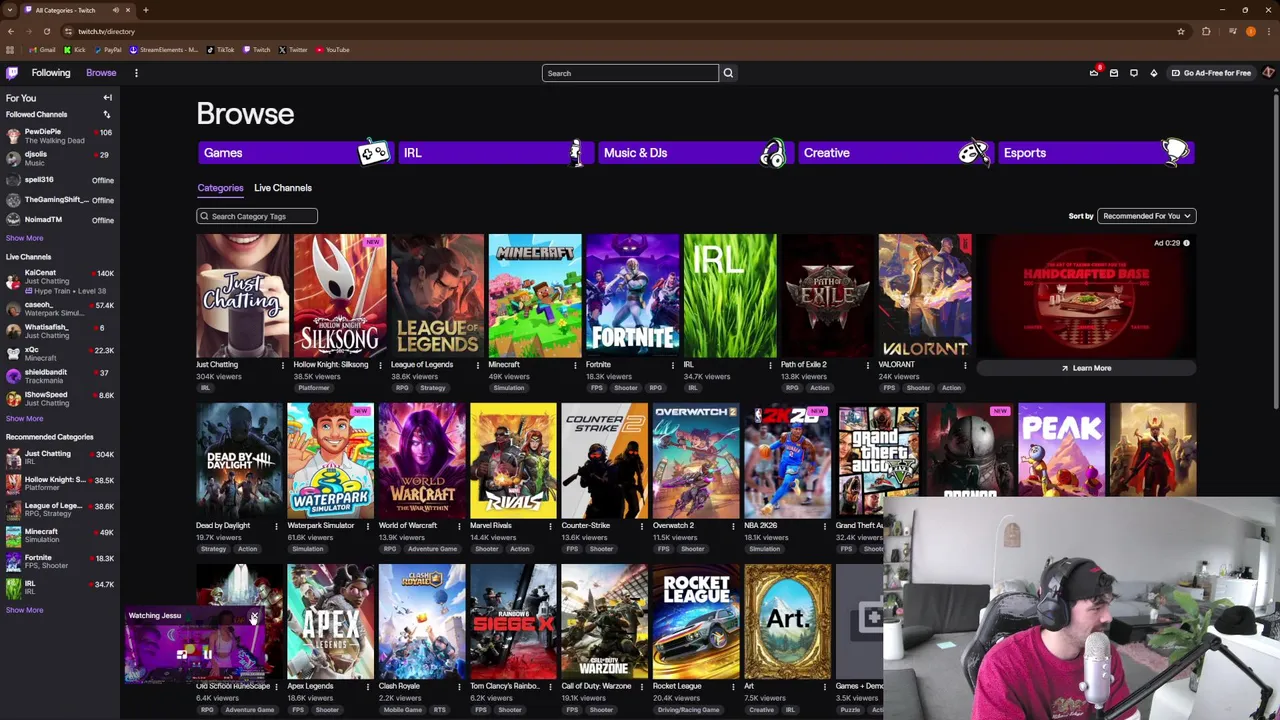The height and width of the screenshot is (720, 1280).
Task: Open KaiCenat live channel
Action: click(x=60, y=281)
